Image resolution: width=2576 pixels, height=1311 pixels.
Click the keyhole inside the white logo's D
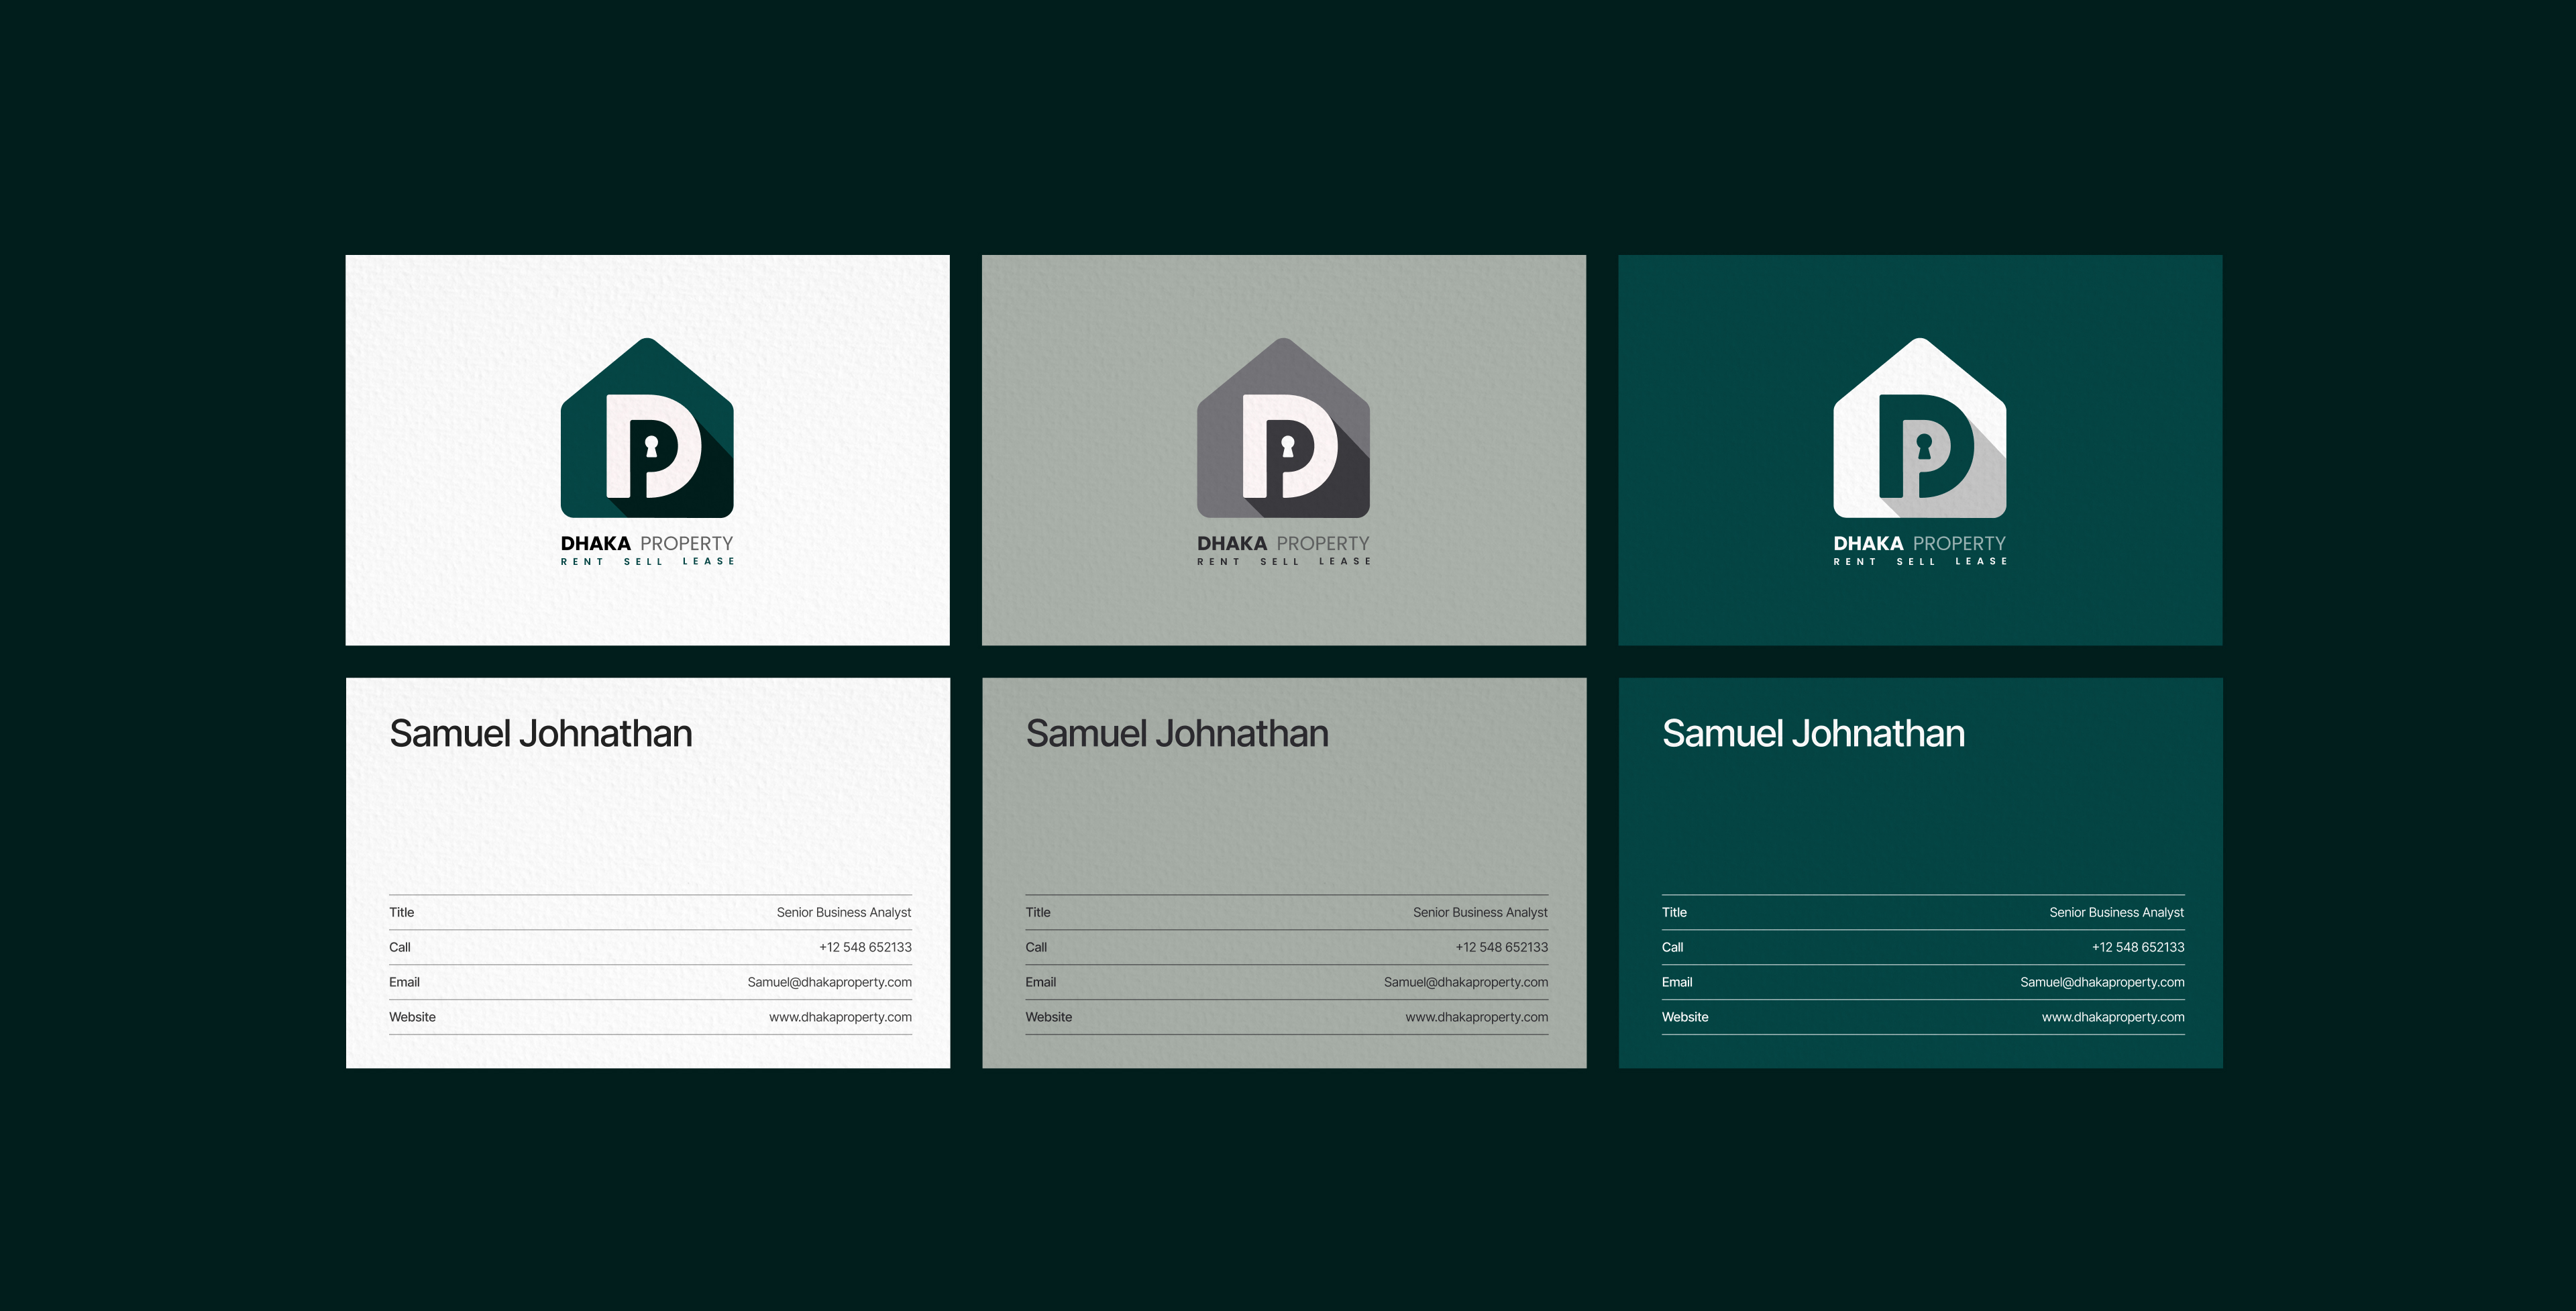1924,446
